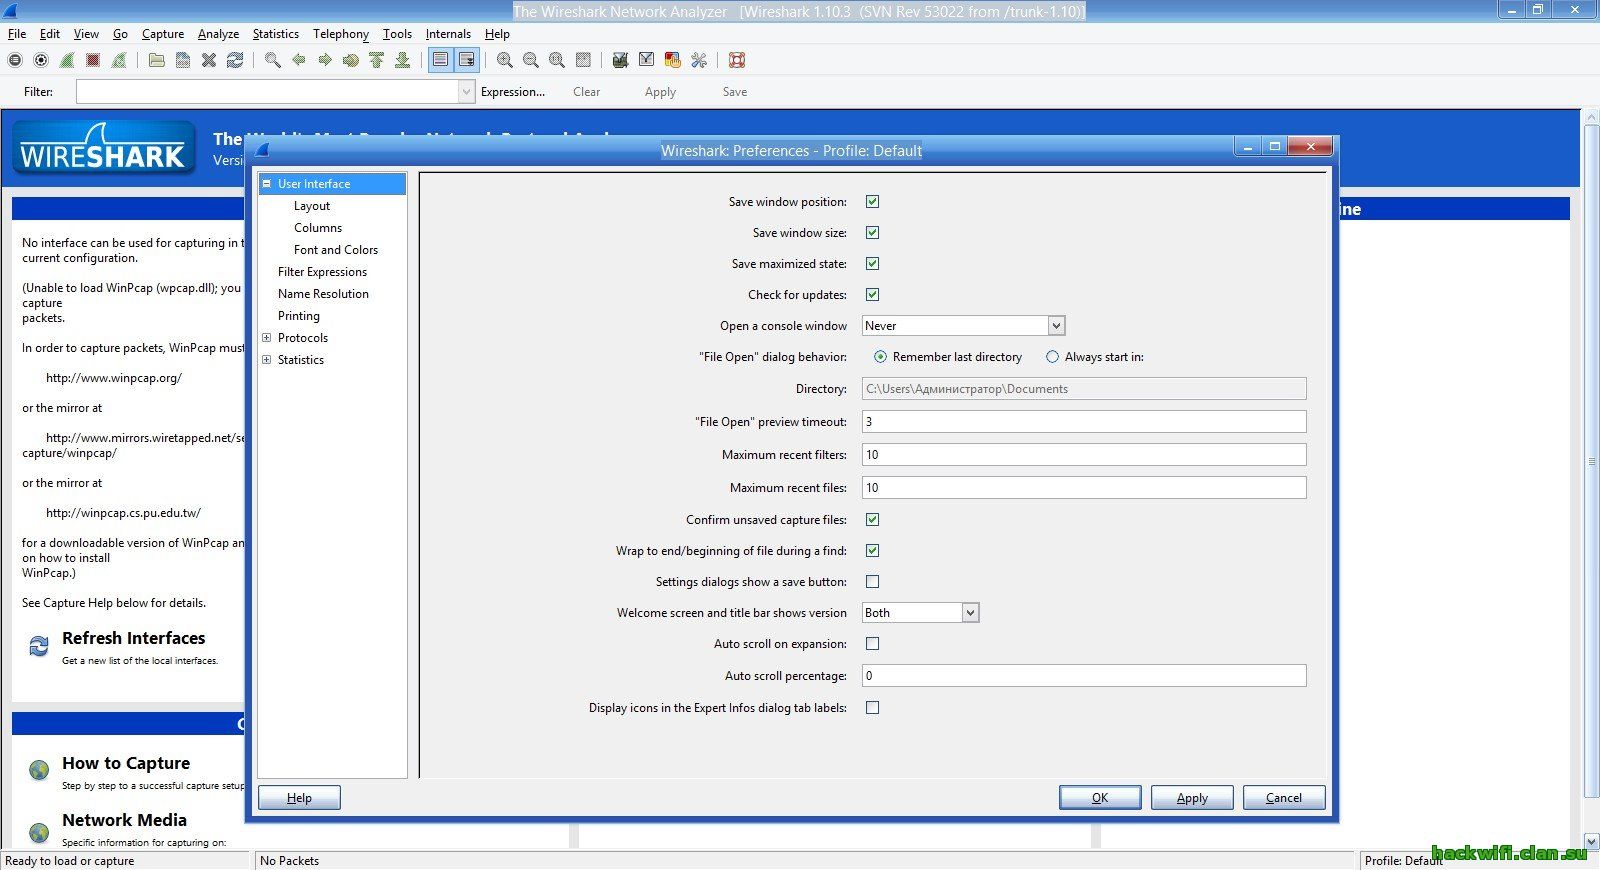Zoom in toolbar icon
1600x870 pixels.
(x=505, y=60)
